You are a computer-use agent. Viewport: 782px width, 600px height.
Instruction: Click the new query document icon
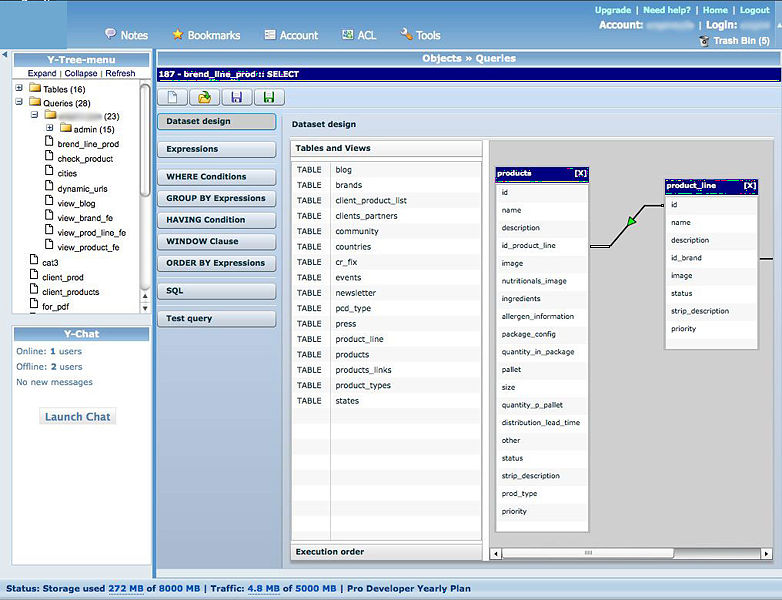(173, 97)
